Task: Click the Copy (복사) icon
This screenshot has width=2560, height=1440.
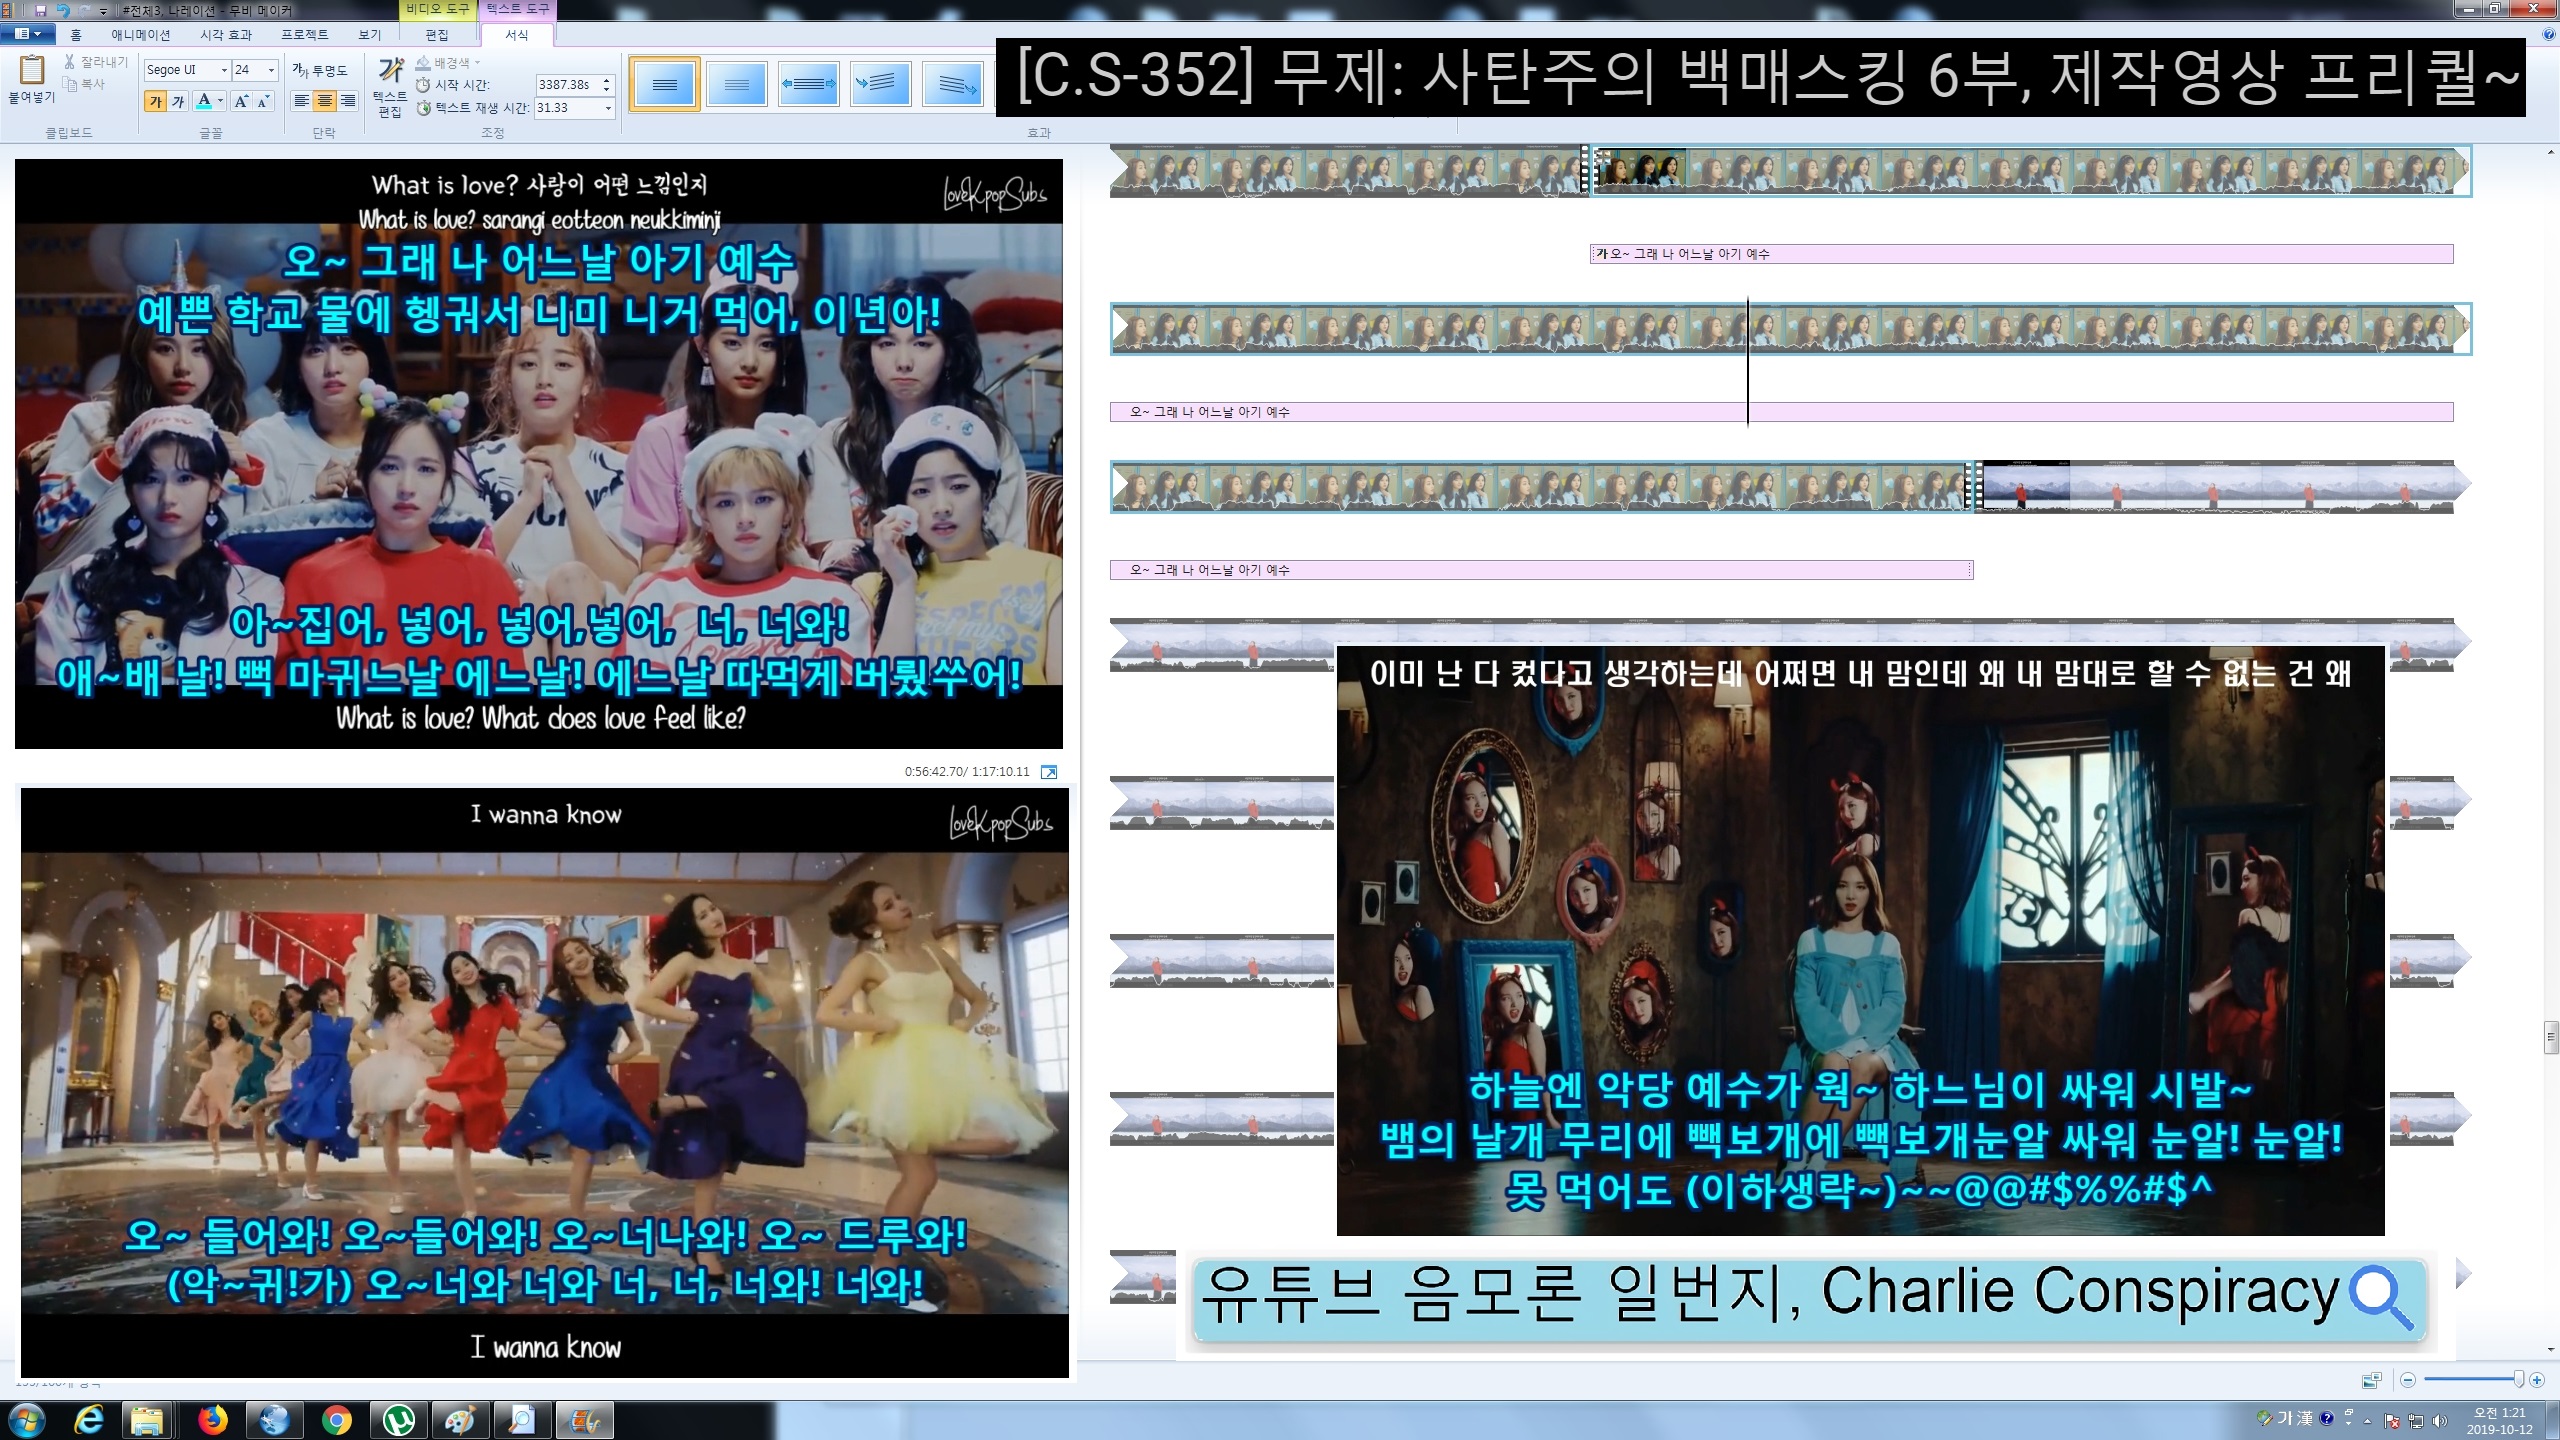Action: [x=70, y=84]
